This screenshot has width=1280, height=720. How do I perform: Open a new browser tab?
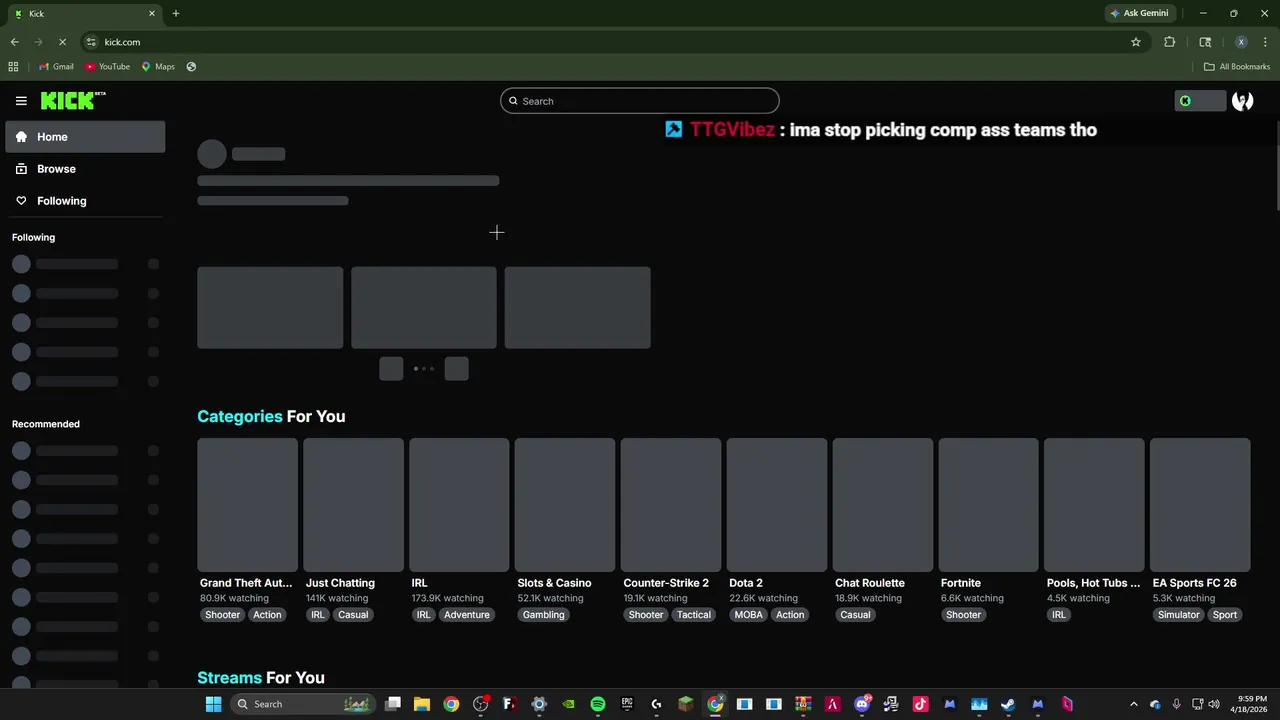tap(176, 13)
